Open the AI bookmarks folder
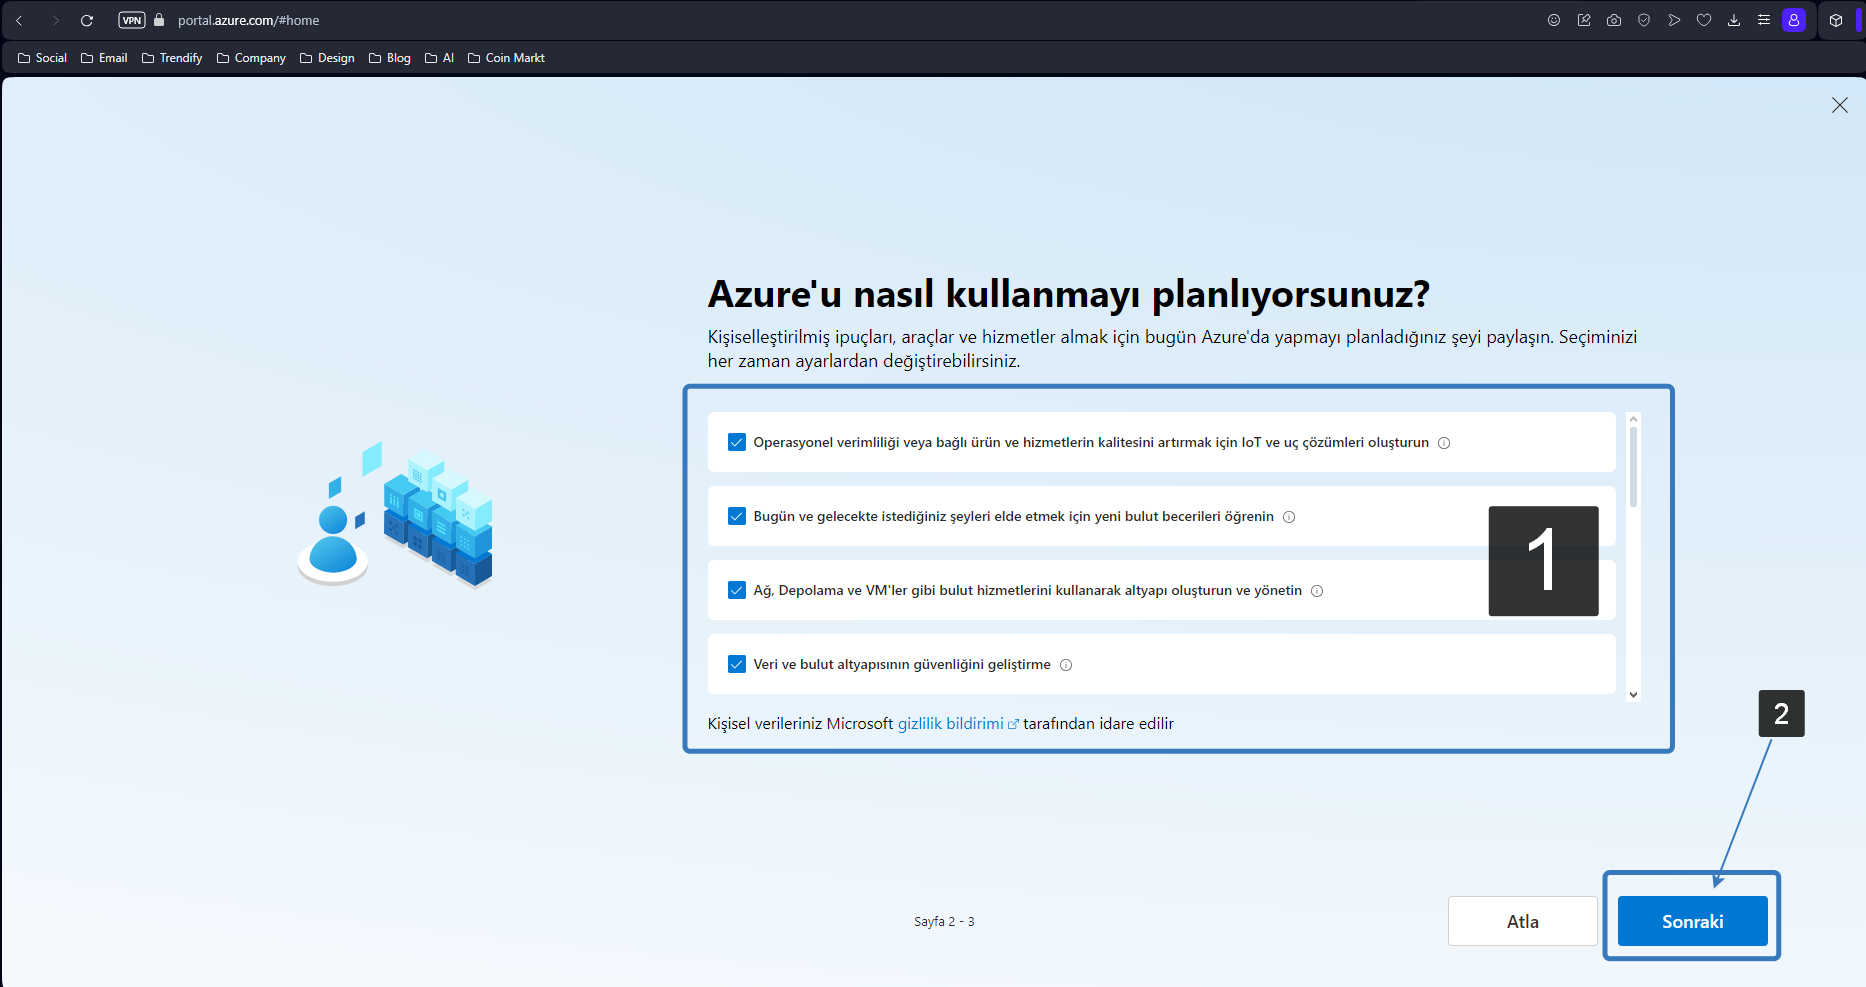 439,57
